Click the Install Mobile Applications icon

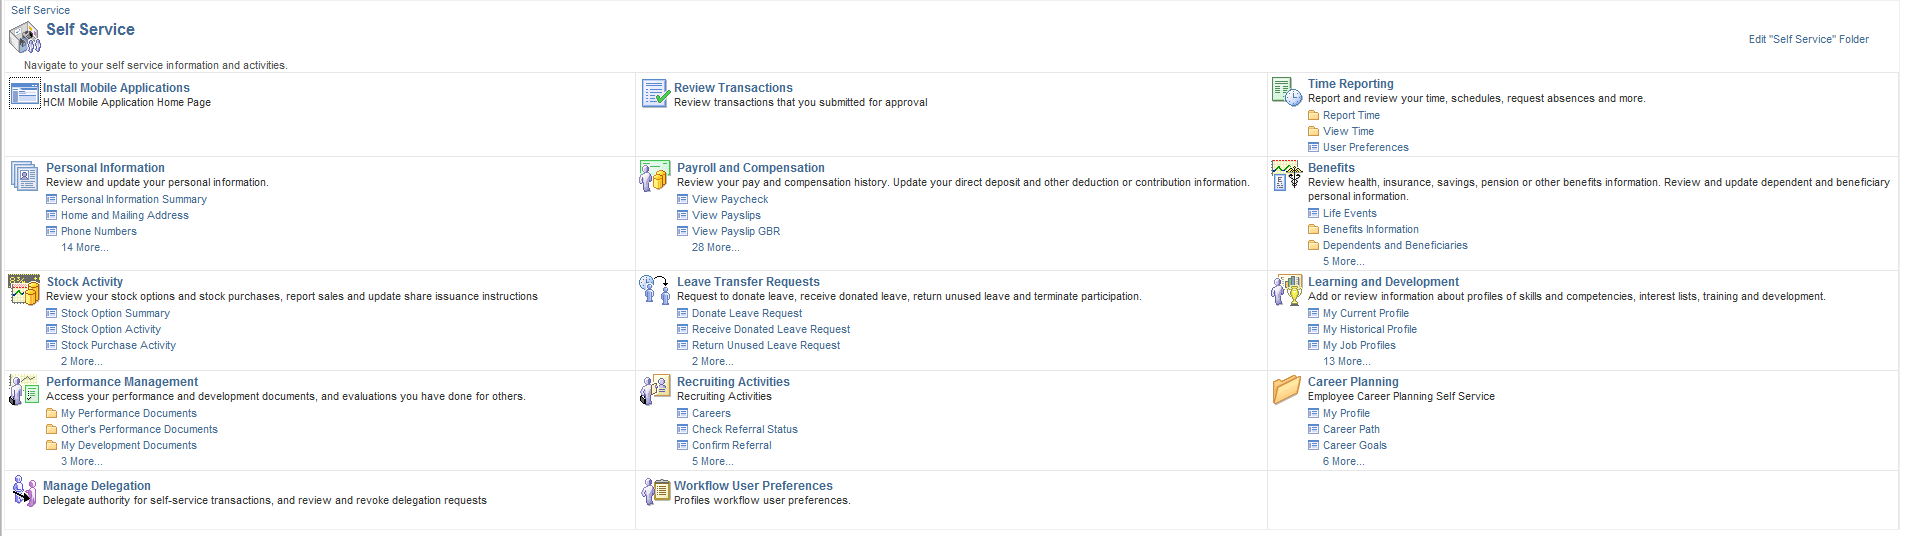point(24,94)
